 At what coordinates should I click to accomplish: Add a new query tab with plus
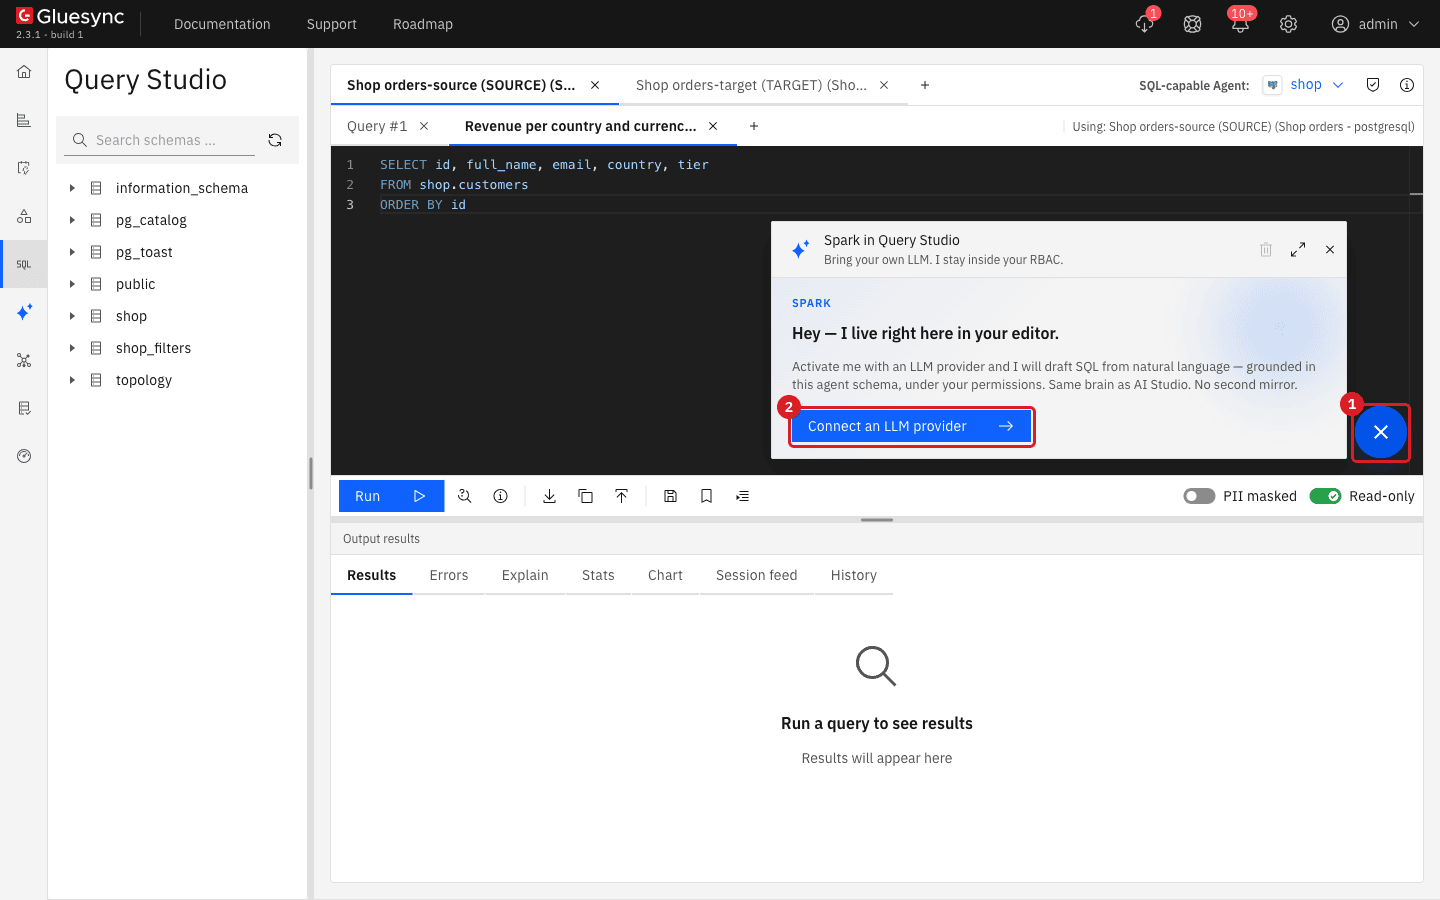click(754, 126)
